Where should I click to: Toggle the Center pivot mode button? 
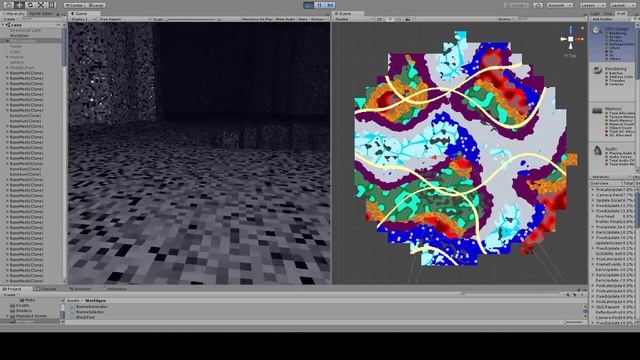click(74, 5)
